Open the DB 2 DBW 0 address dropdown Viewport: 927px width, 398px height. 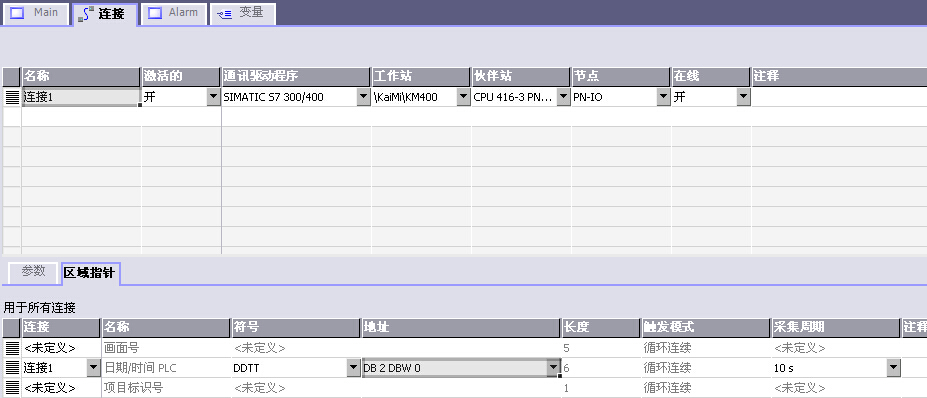(553, 368)
